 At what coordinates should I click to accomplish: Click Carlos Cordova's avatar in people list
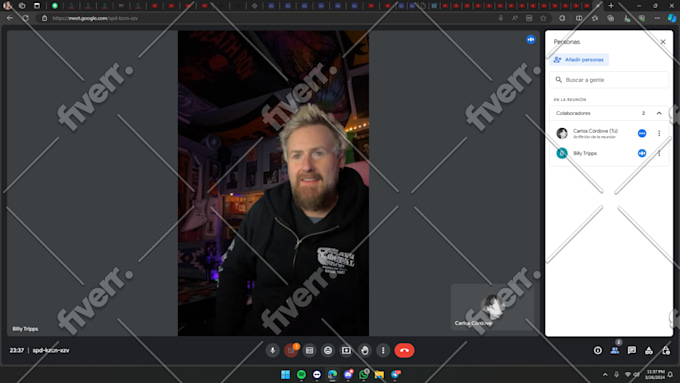click(562, 133)
